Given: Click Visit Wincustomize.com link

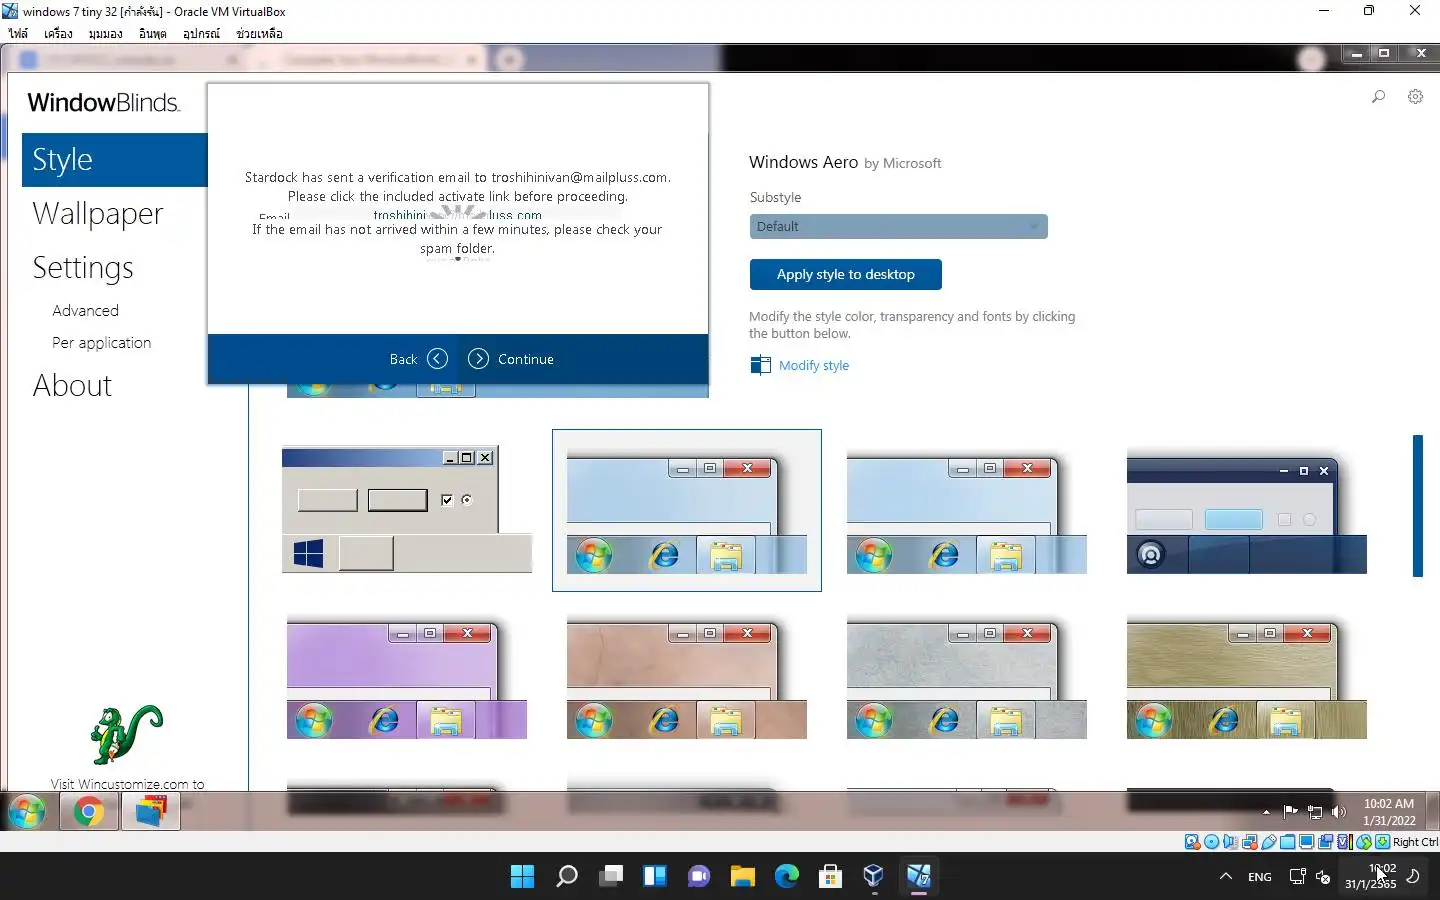Looking at the screenshot, I should (127, 784).
